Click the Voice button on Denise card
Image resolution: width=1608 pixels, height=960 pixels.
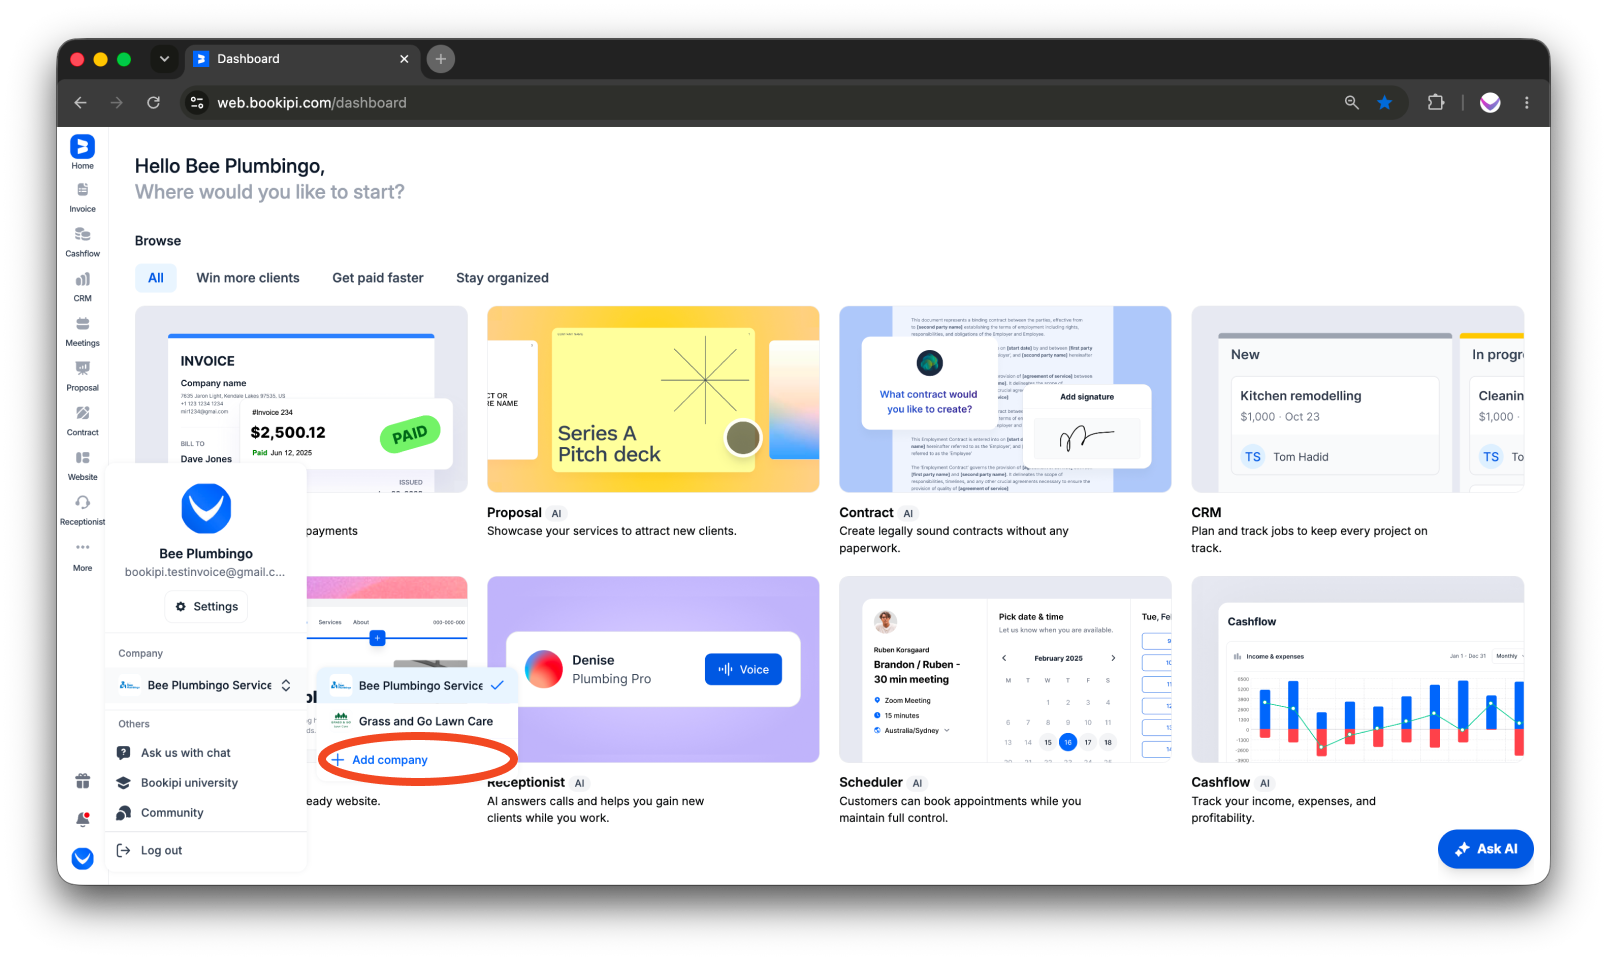743,670
